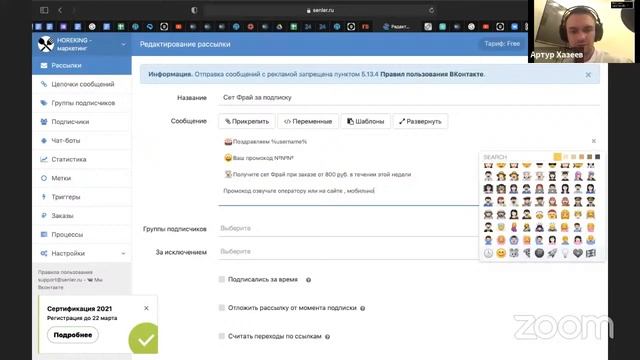This screenshot has width=640, height=360.
Task: Click the Переменные button
Action: click(308, 121)
